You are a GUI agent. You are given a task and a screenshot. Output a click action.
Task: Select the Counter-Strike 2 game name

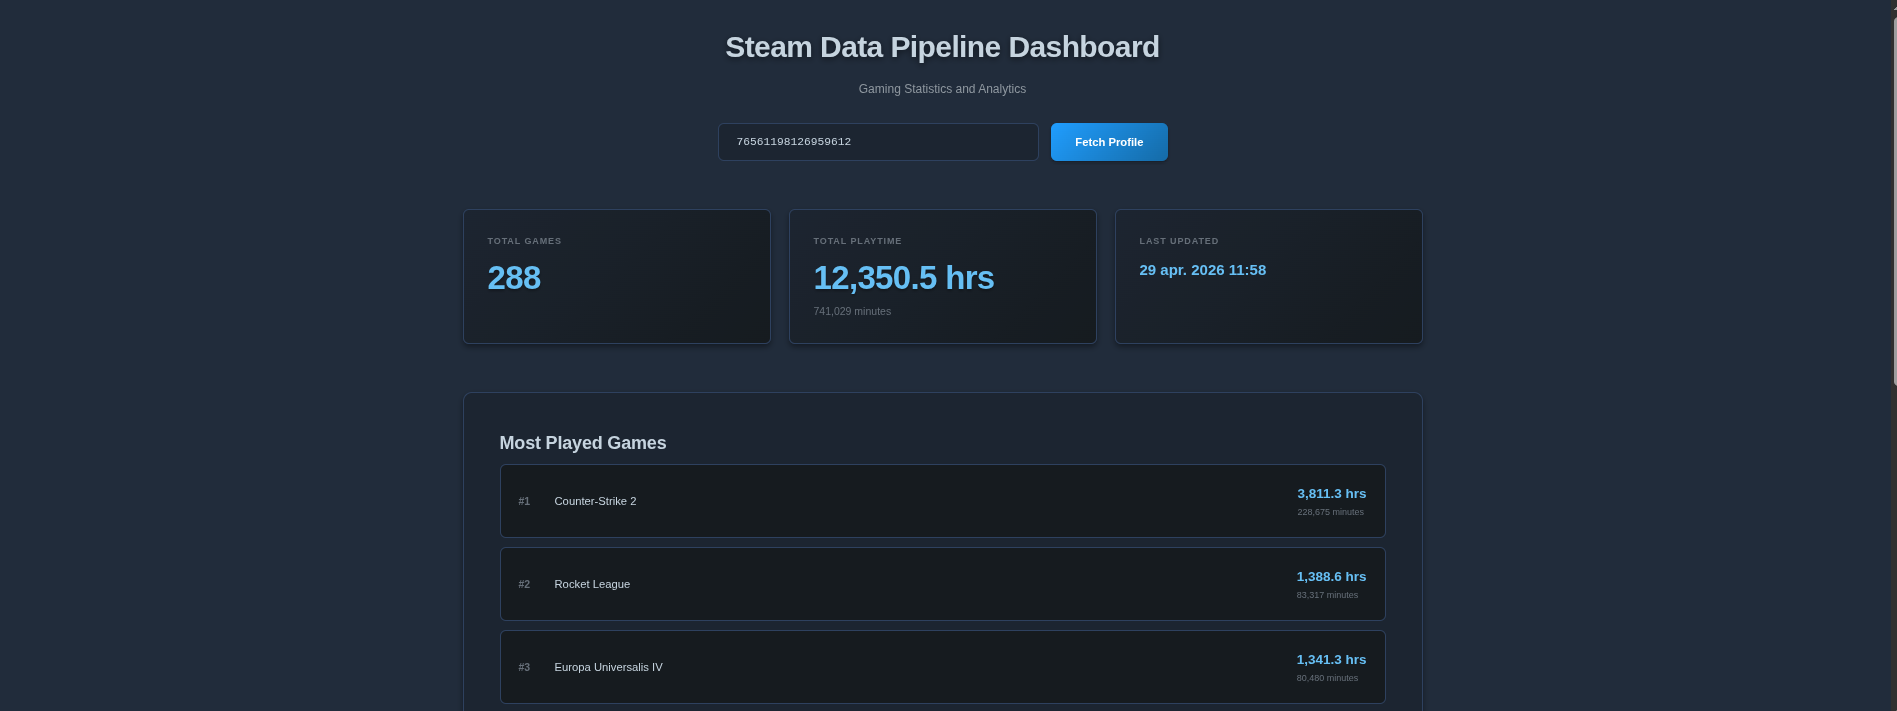click(x=595, y=501)
